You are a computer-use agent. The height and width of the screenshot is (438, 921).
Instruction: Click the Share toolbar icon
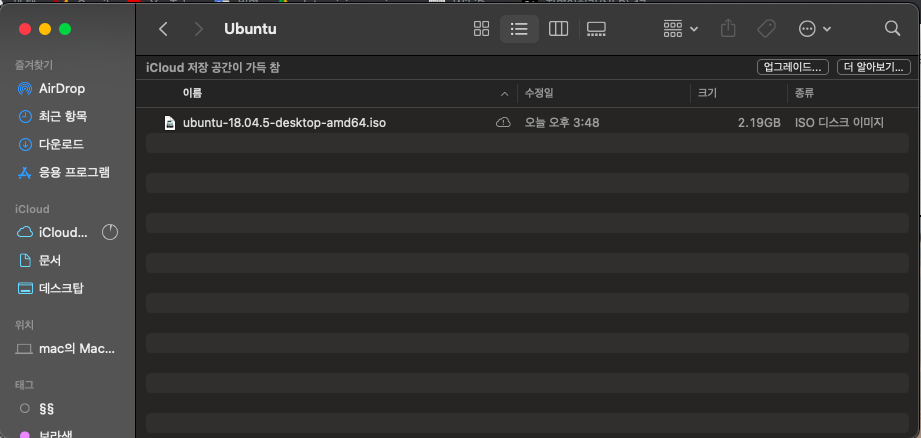728,29
